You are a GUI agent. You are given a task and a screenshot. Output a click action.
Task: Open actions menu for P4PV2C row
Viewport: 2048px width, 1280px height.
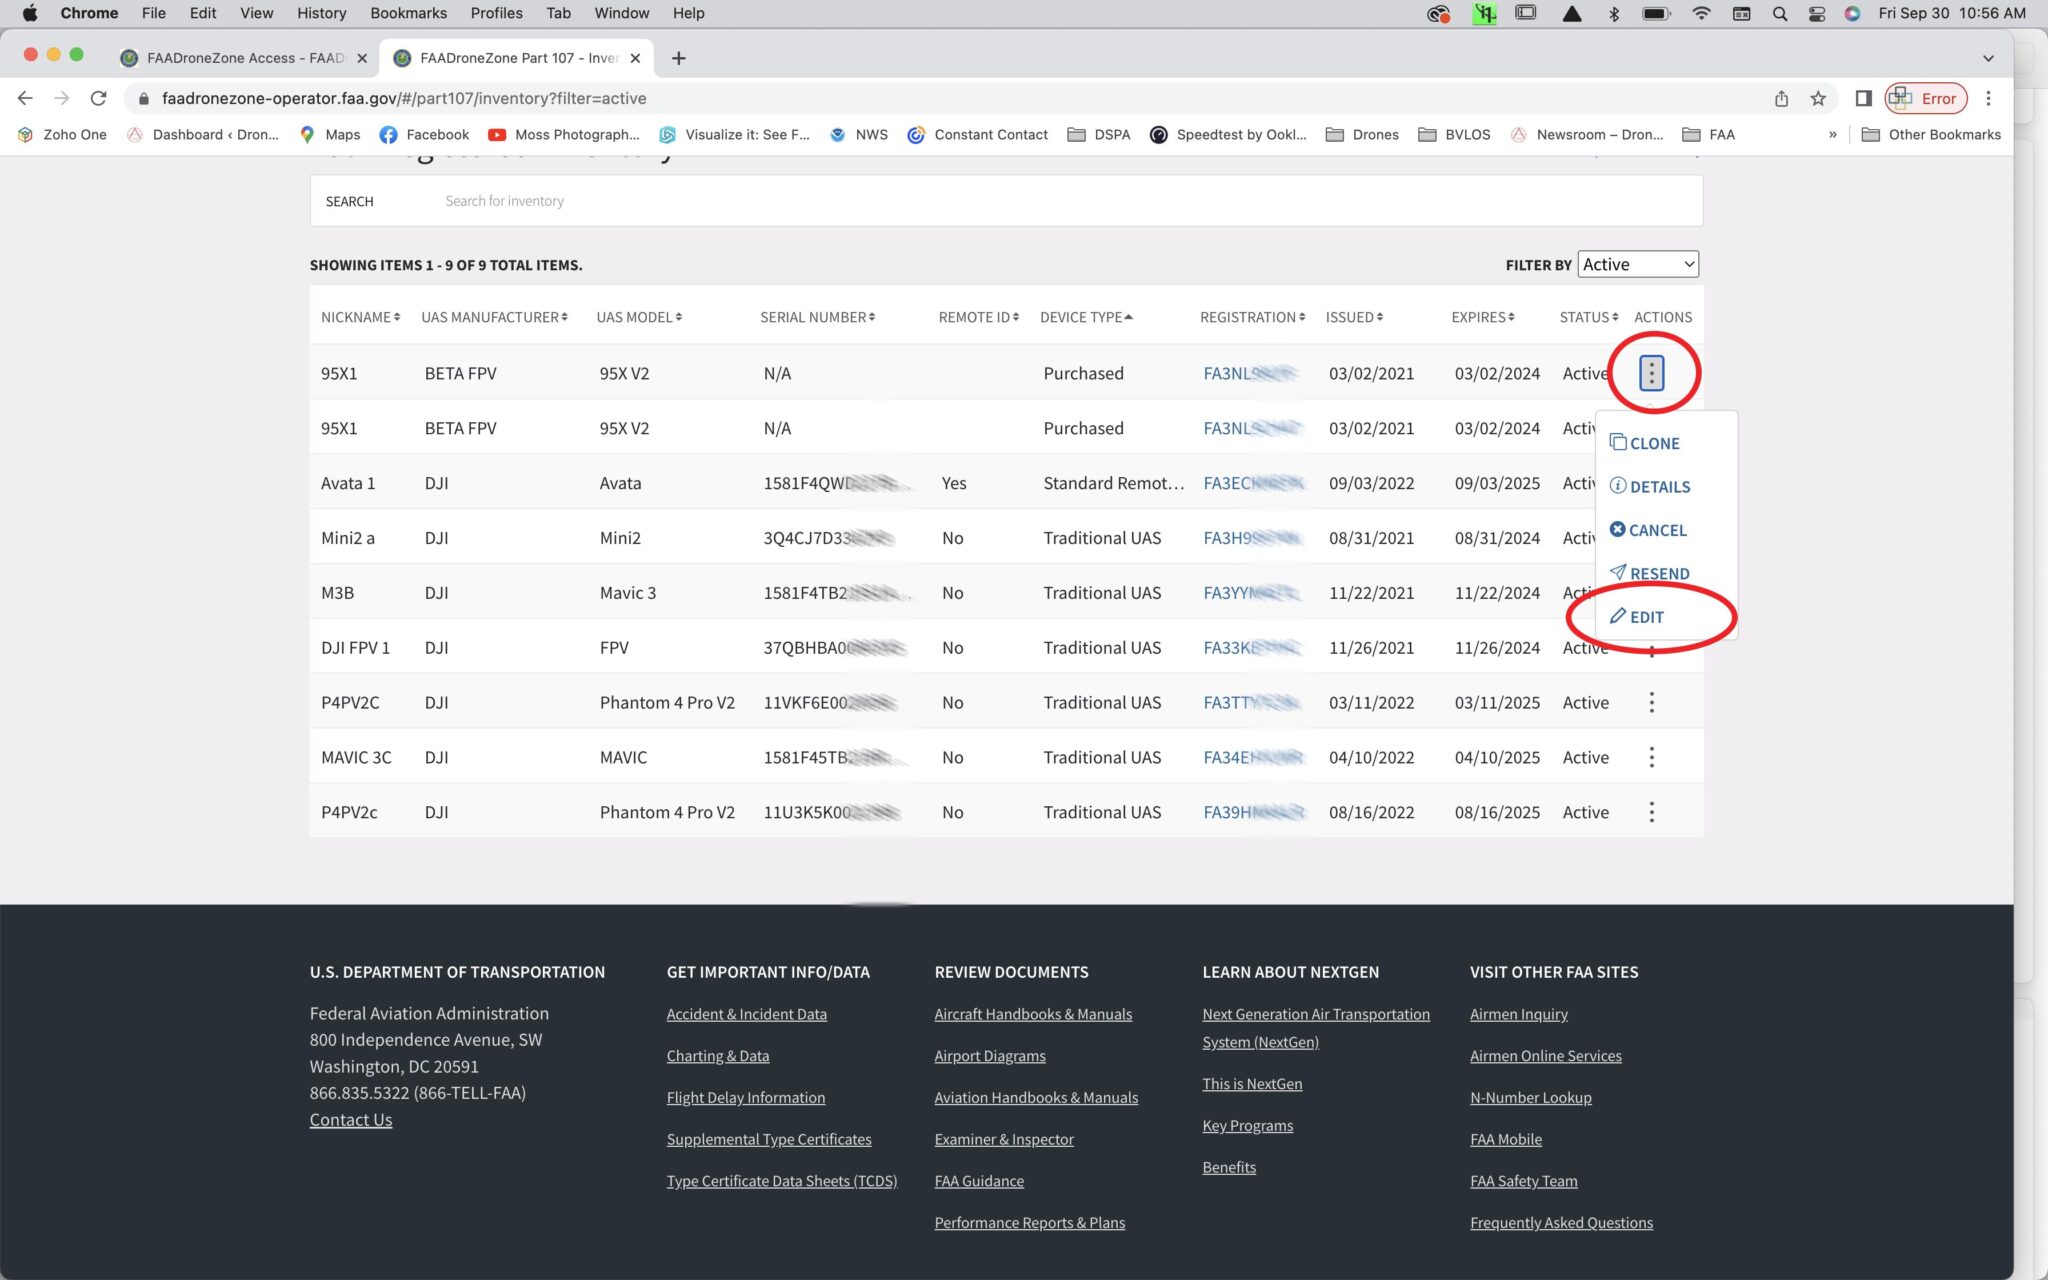[x=1651, y=702]
